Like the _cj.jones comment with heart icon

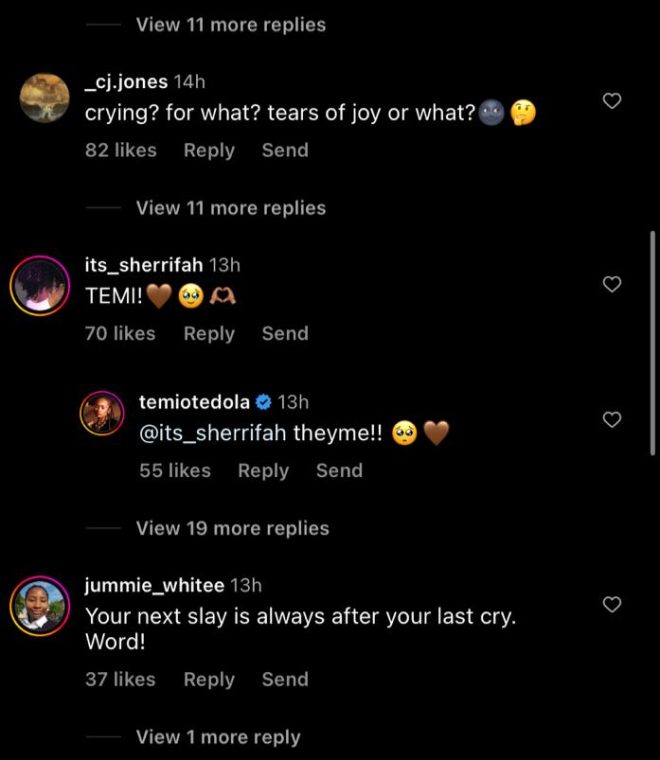coord(613,101)
